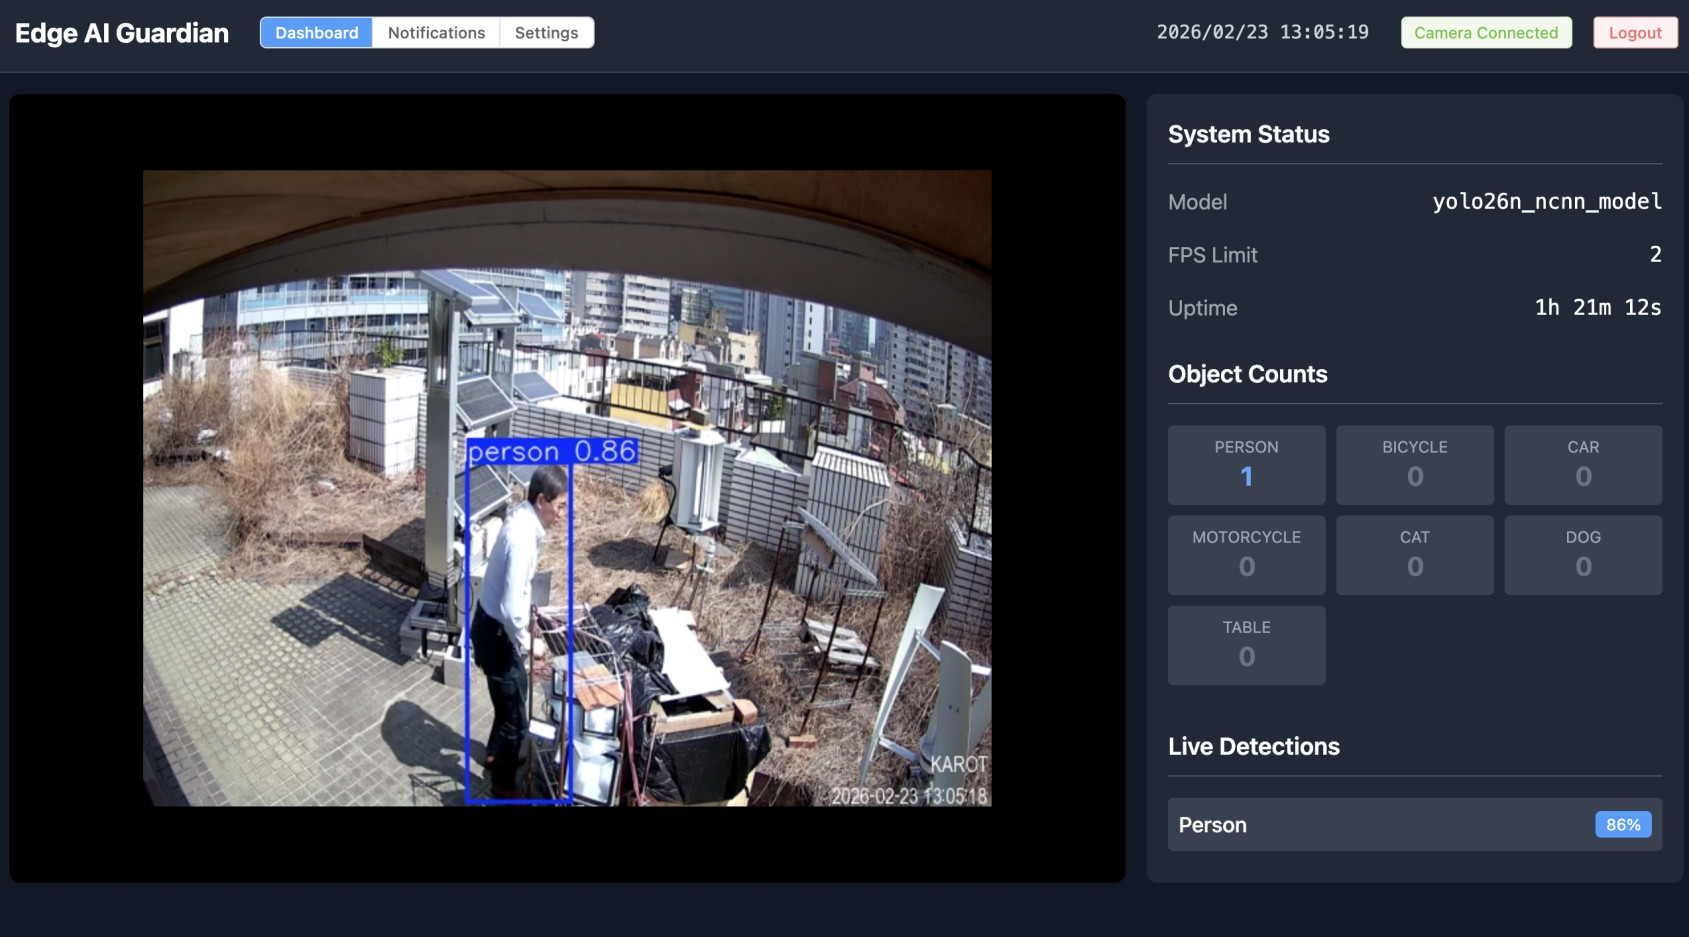Click the header date and time display
Screen dimensions: 1689x937
(1262, 33)
